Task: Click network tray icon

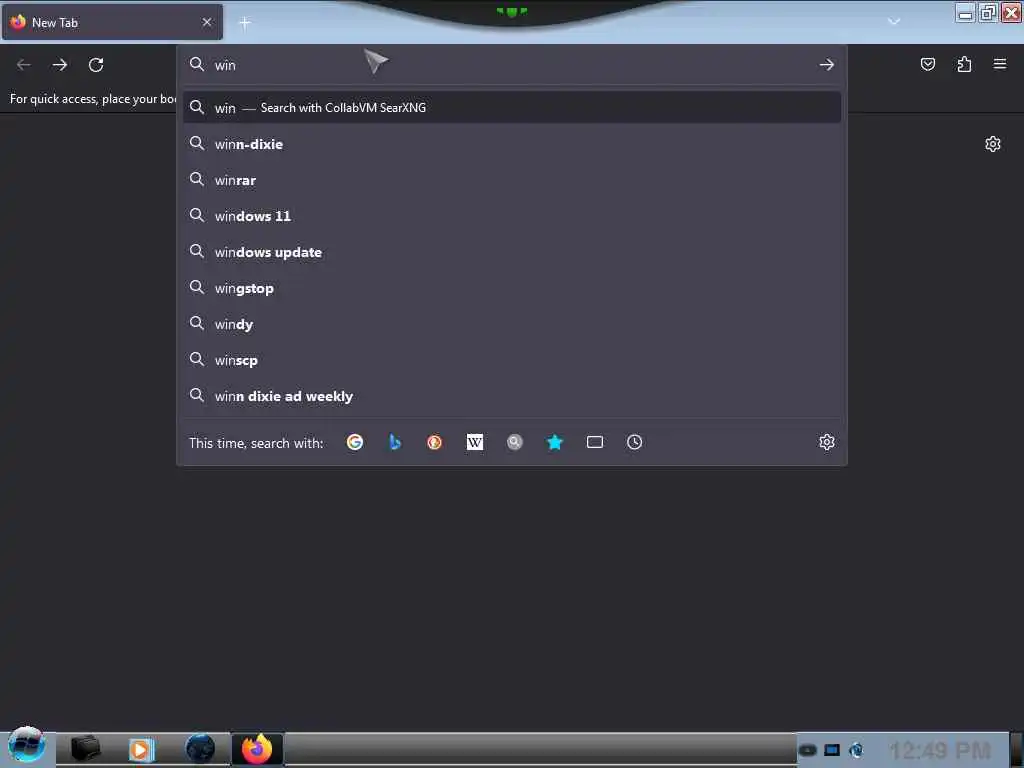Action: click(831, 750)
